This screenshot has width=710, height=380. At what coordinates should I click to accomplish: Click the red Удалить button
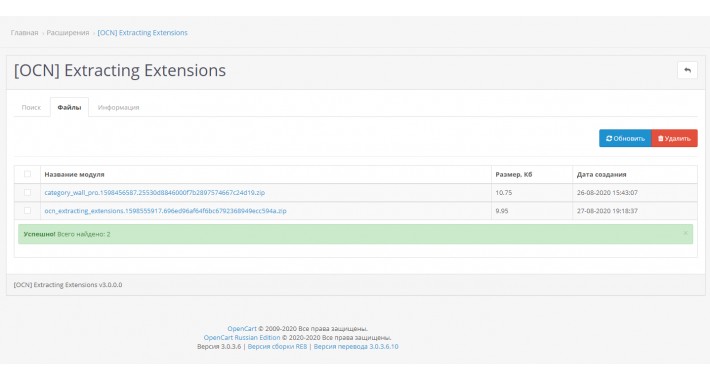[674, 138]
